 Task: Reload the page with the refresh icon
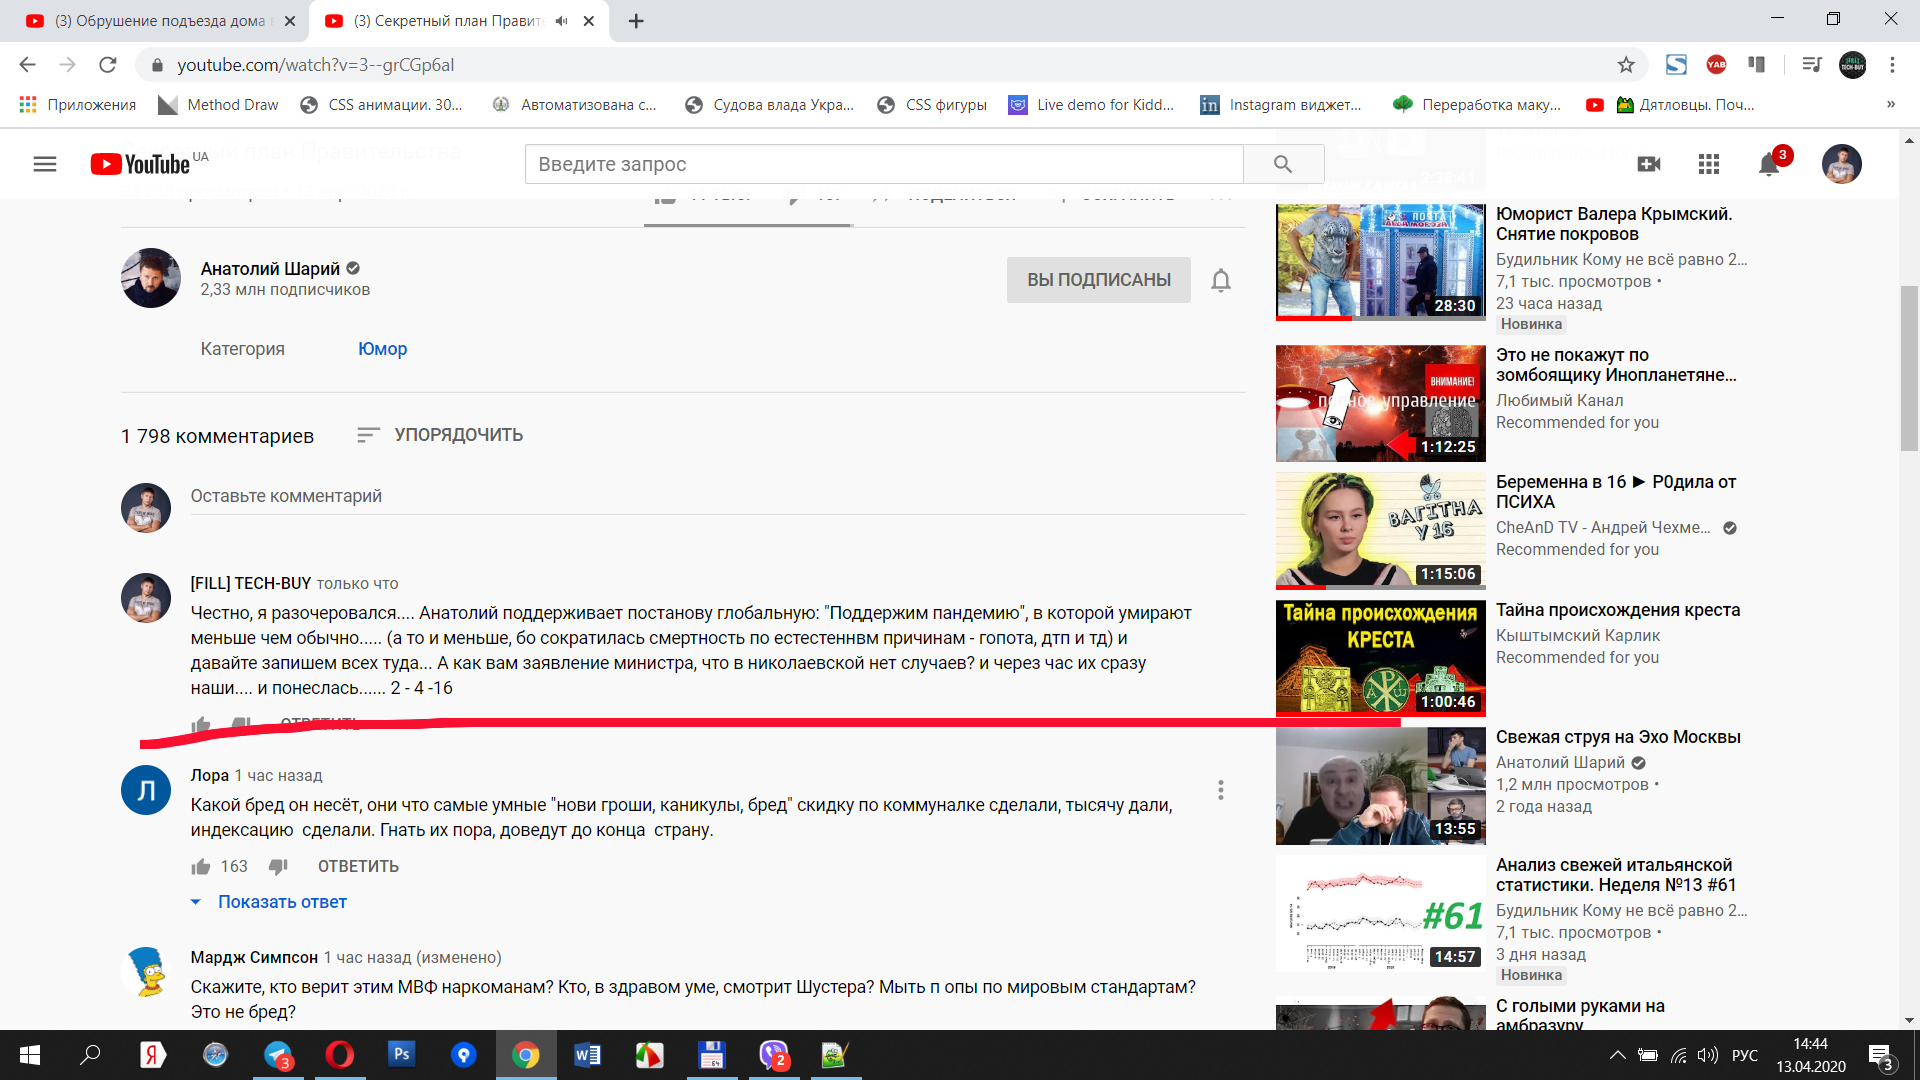pyautogui.click(x=108, y=65)
